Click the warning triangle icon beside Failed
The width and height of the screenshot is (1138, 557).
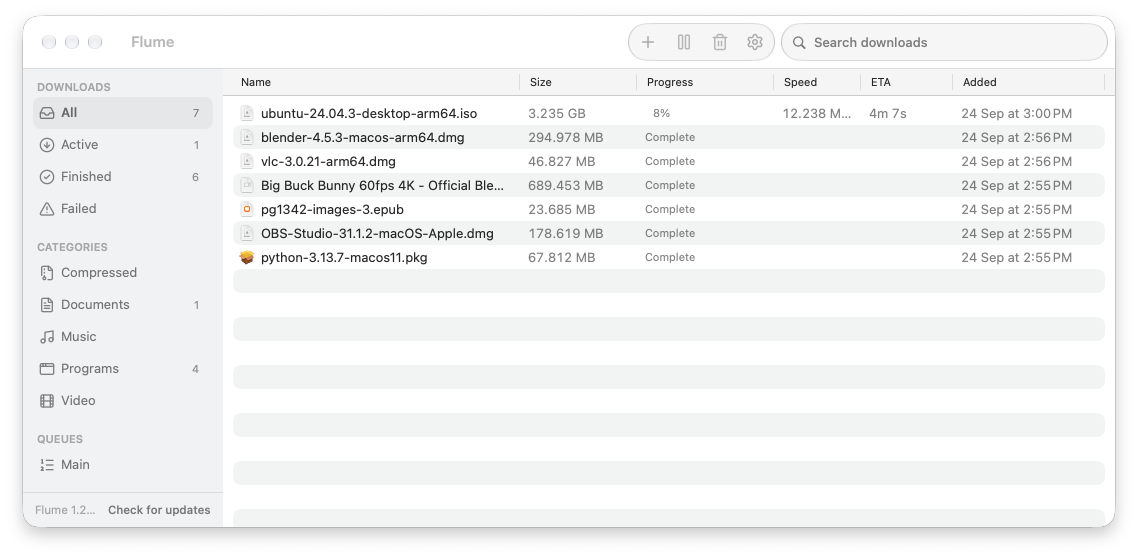coord(46,209)
